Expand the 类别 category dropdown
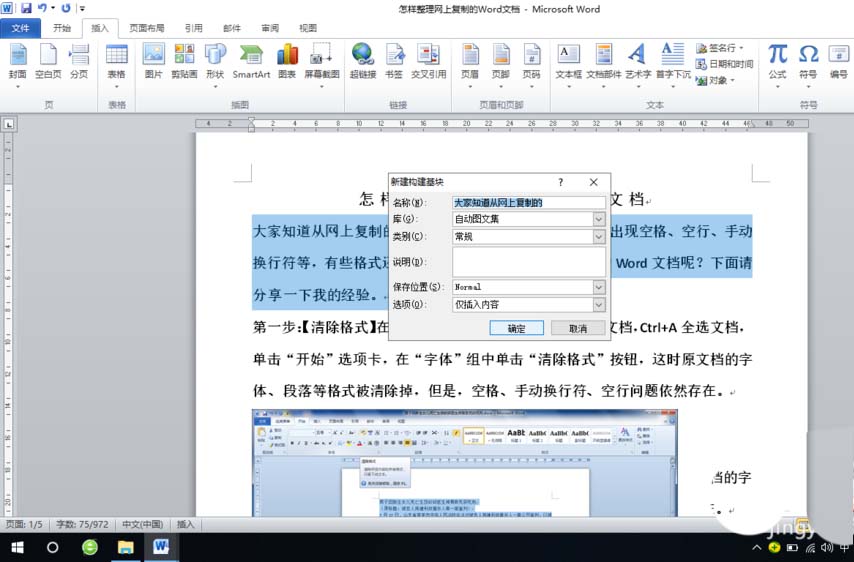 pyautogui.click(x=599, y=237)
